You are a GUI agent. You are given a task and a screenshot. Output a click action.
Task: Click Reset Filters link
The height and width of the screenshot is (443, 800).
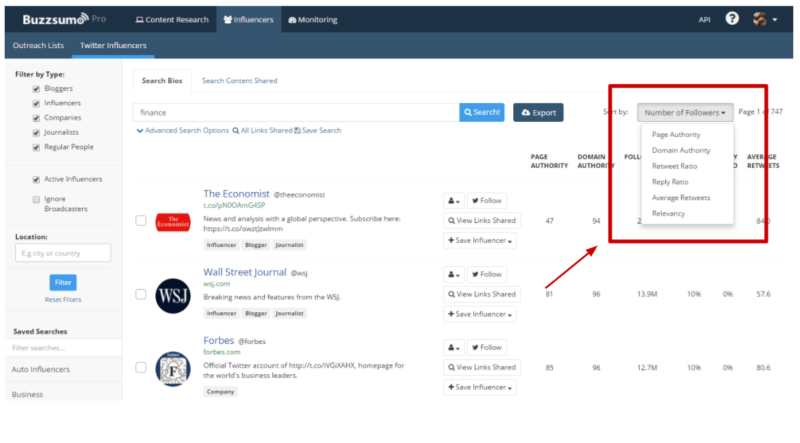[63, 300]
